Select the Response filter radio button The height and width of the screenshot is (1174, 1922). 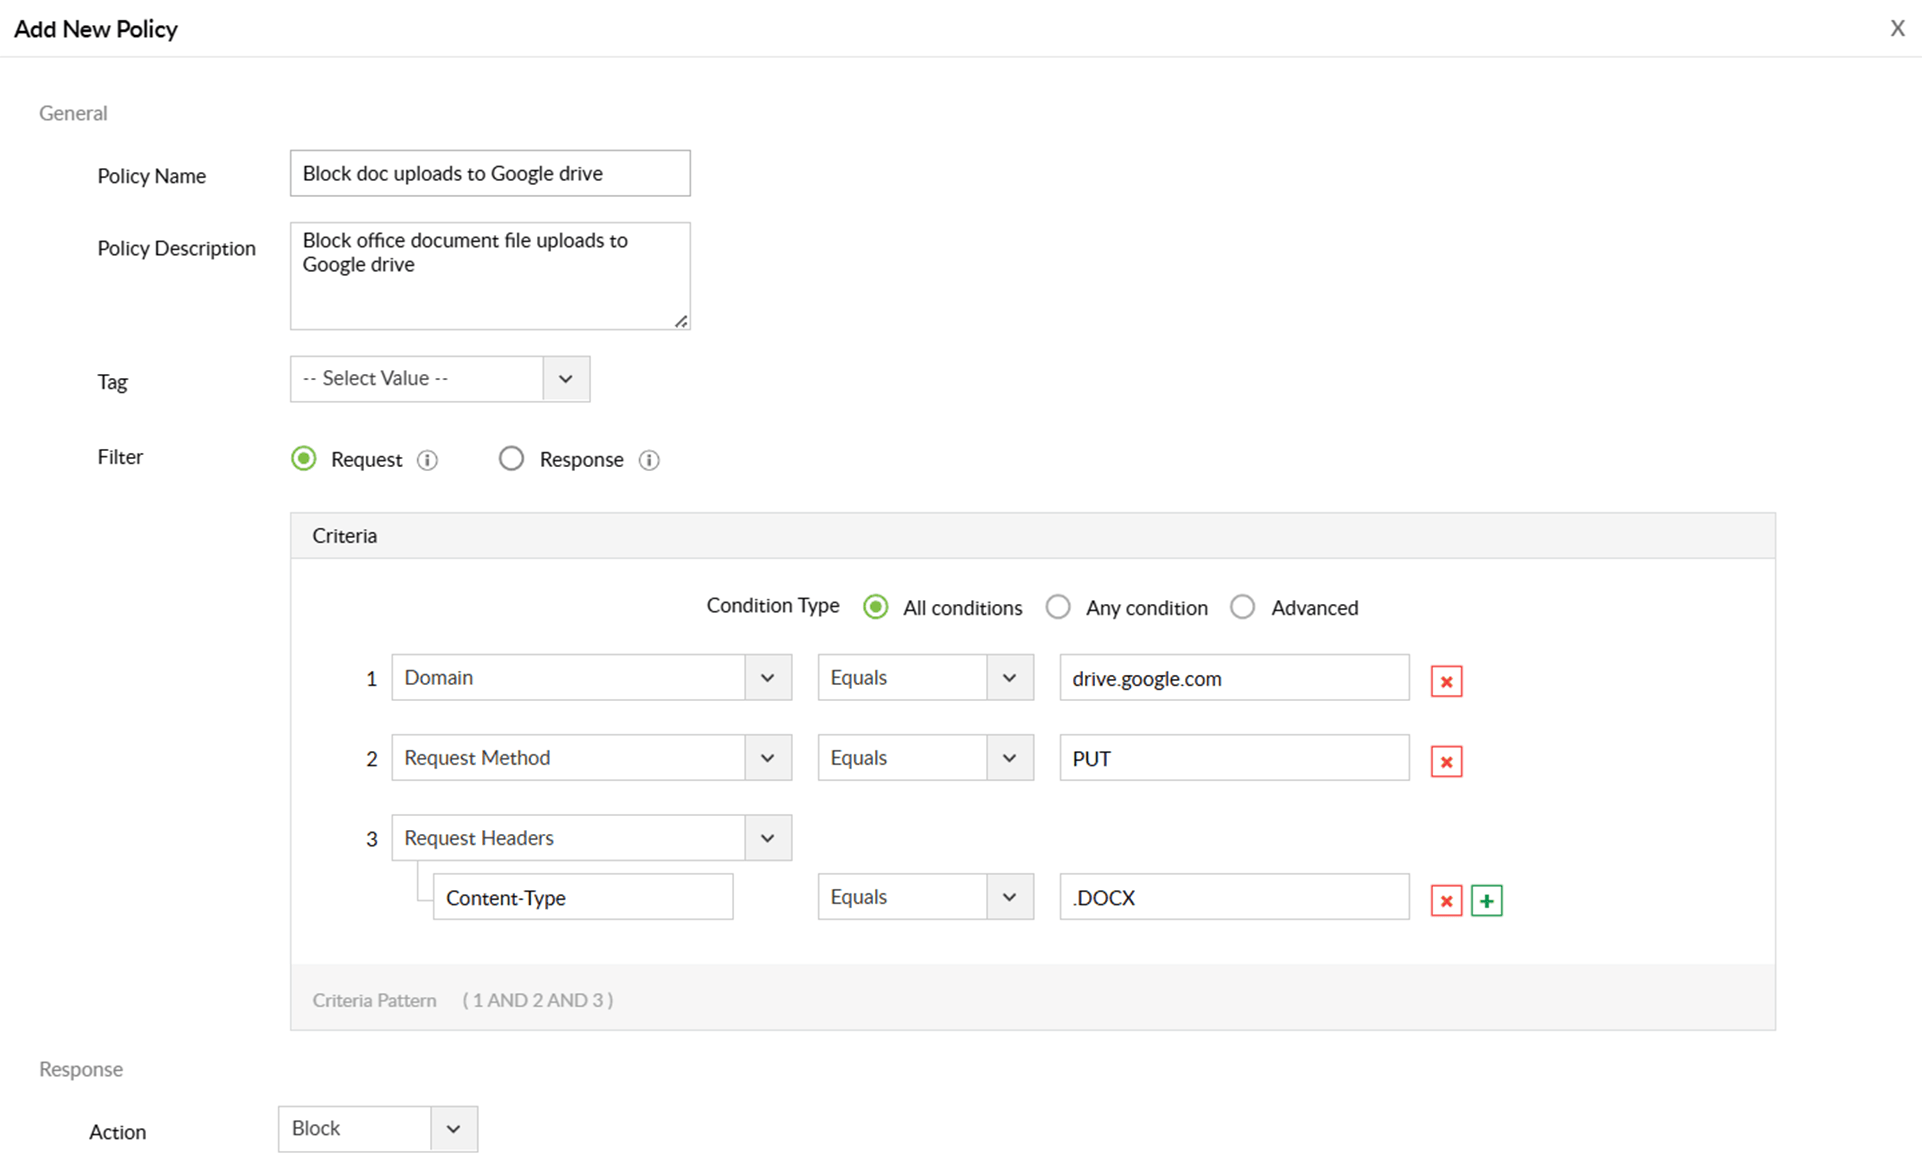click(x=511, y=459)
